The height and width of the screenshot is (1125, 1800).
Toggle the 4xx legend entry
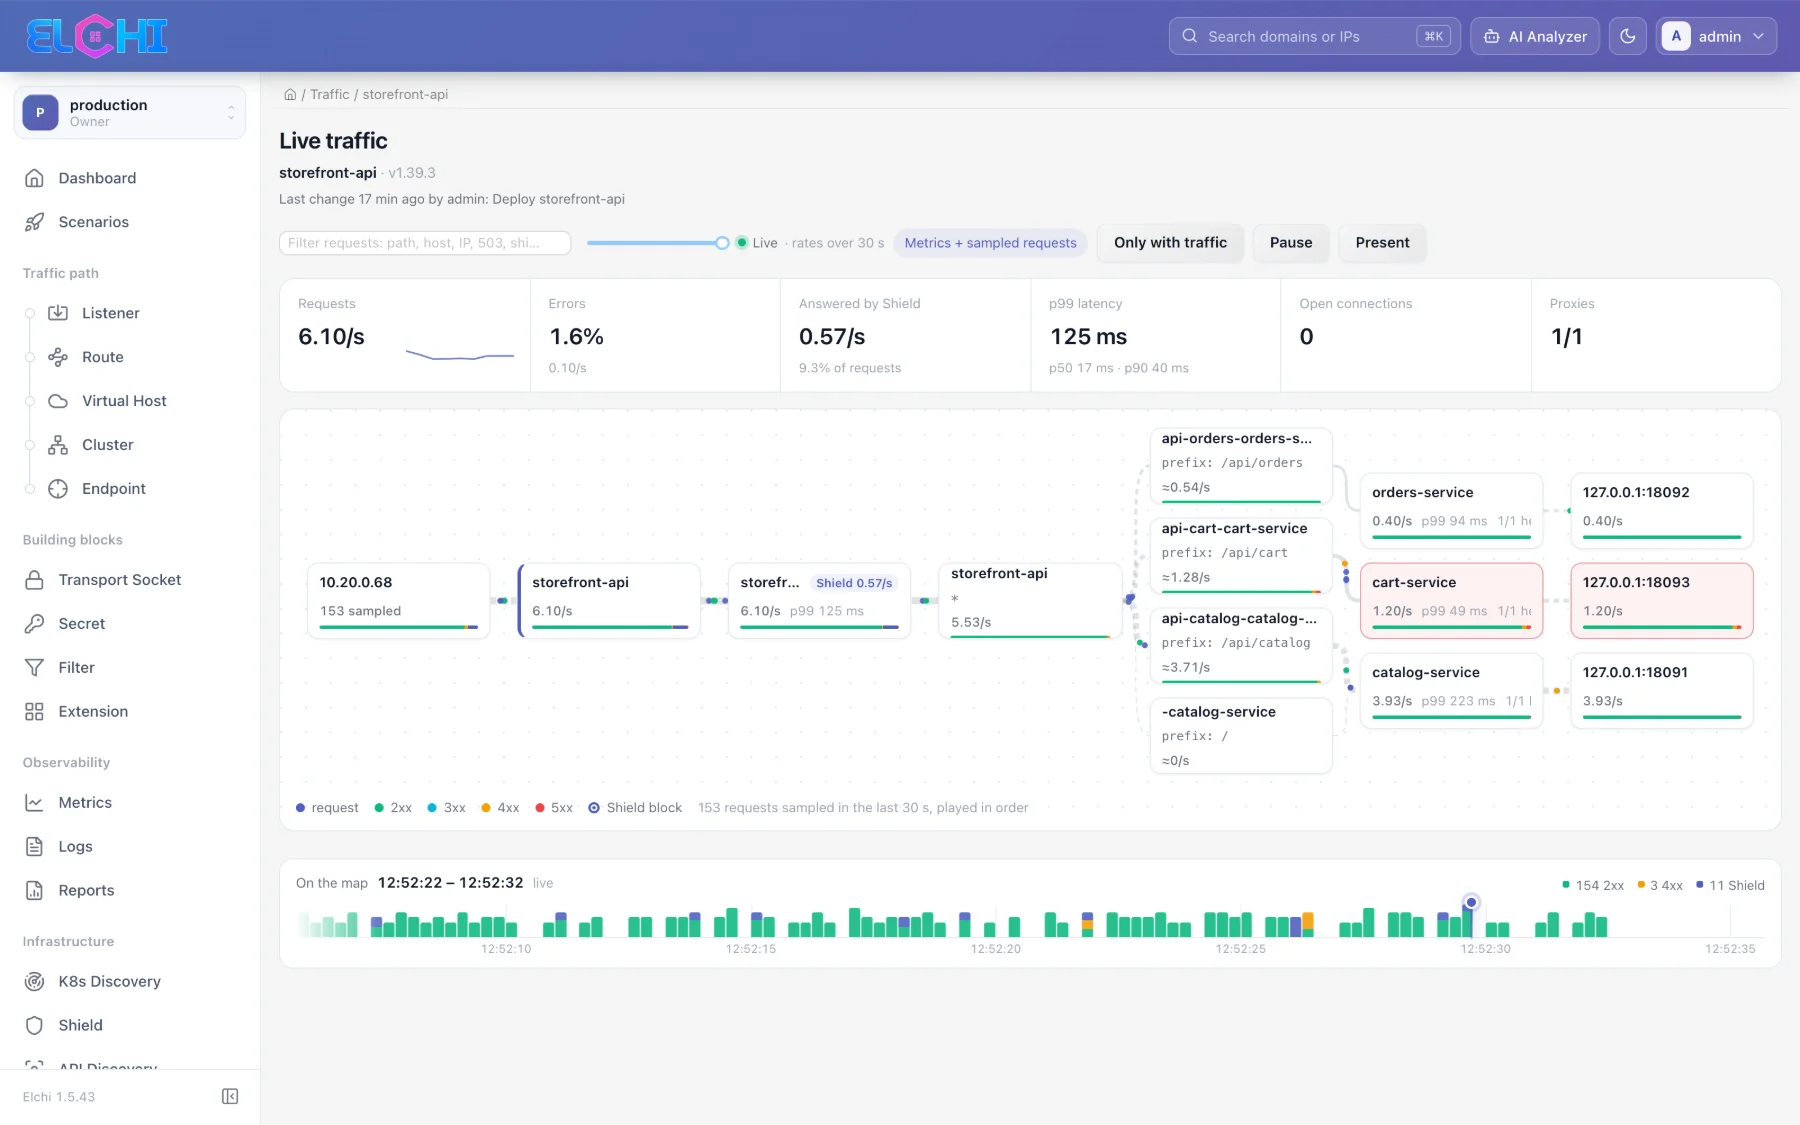point(500,808)
